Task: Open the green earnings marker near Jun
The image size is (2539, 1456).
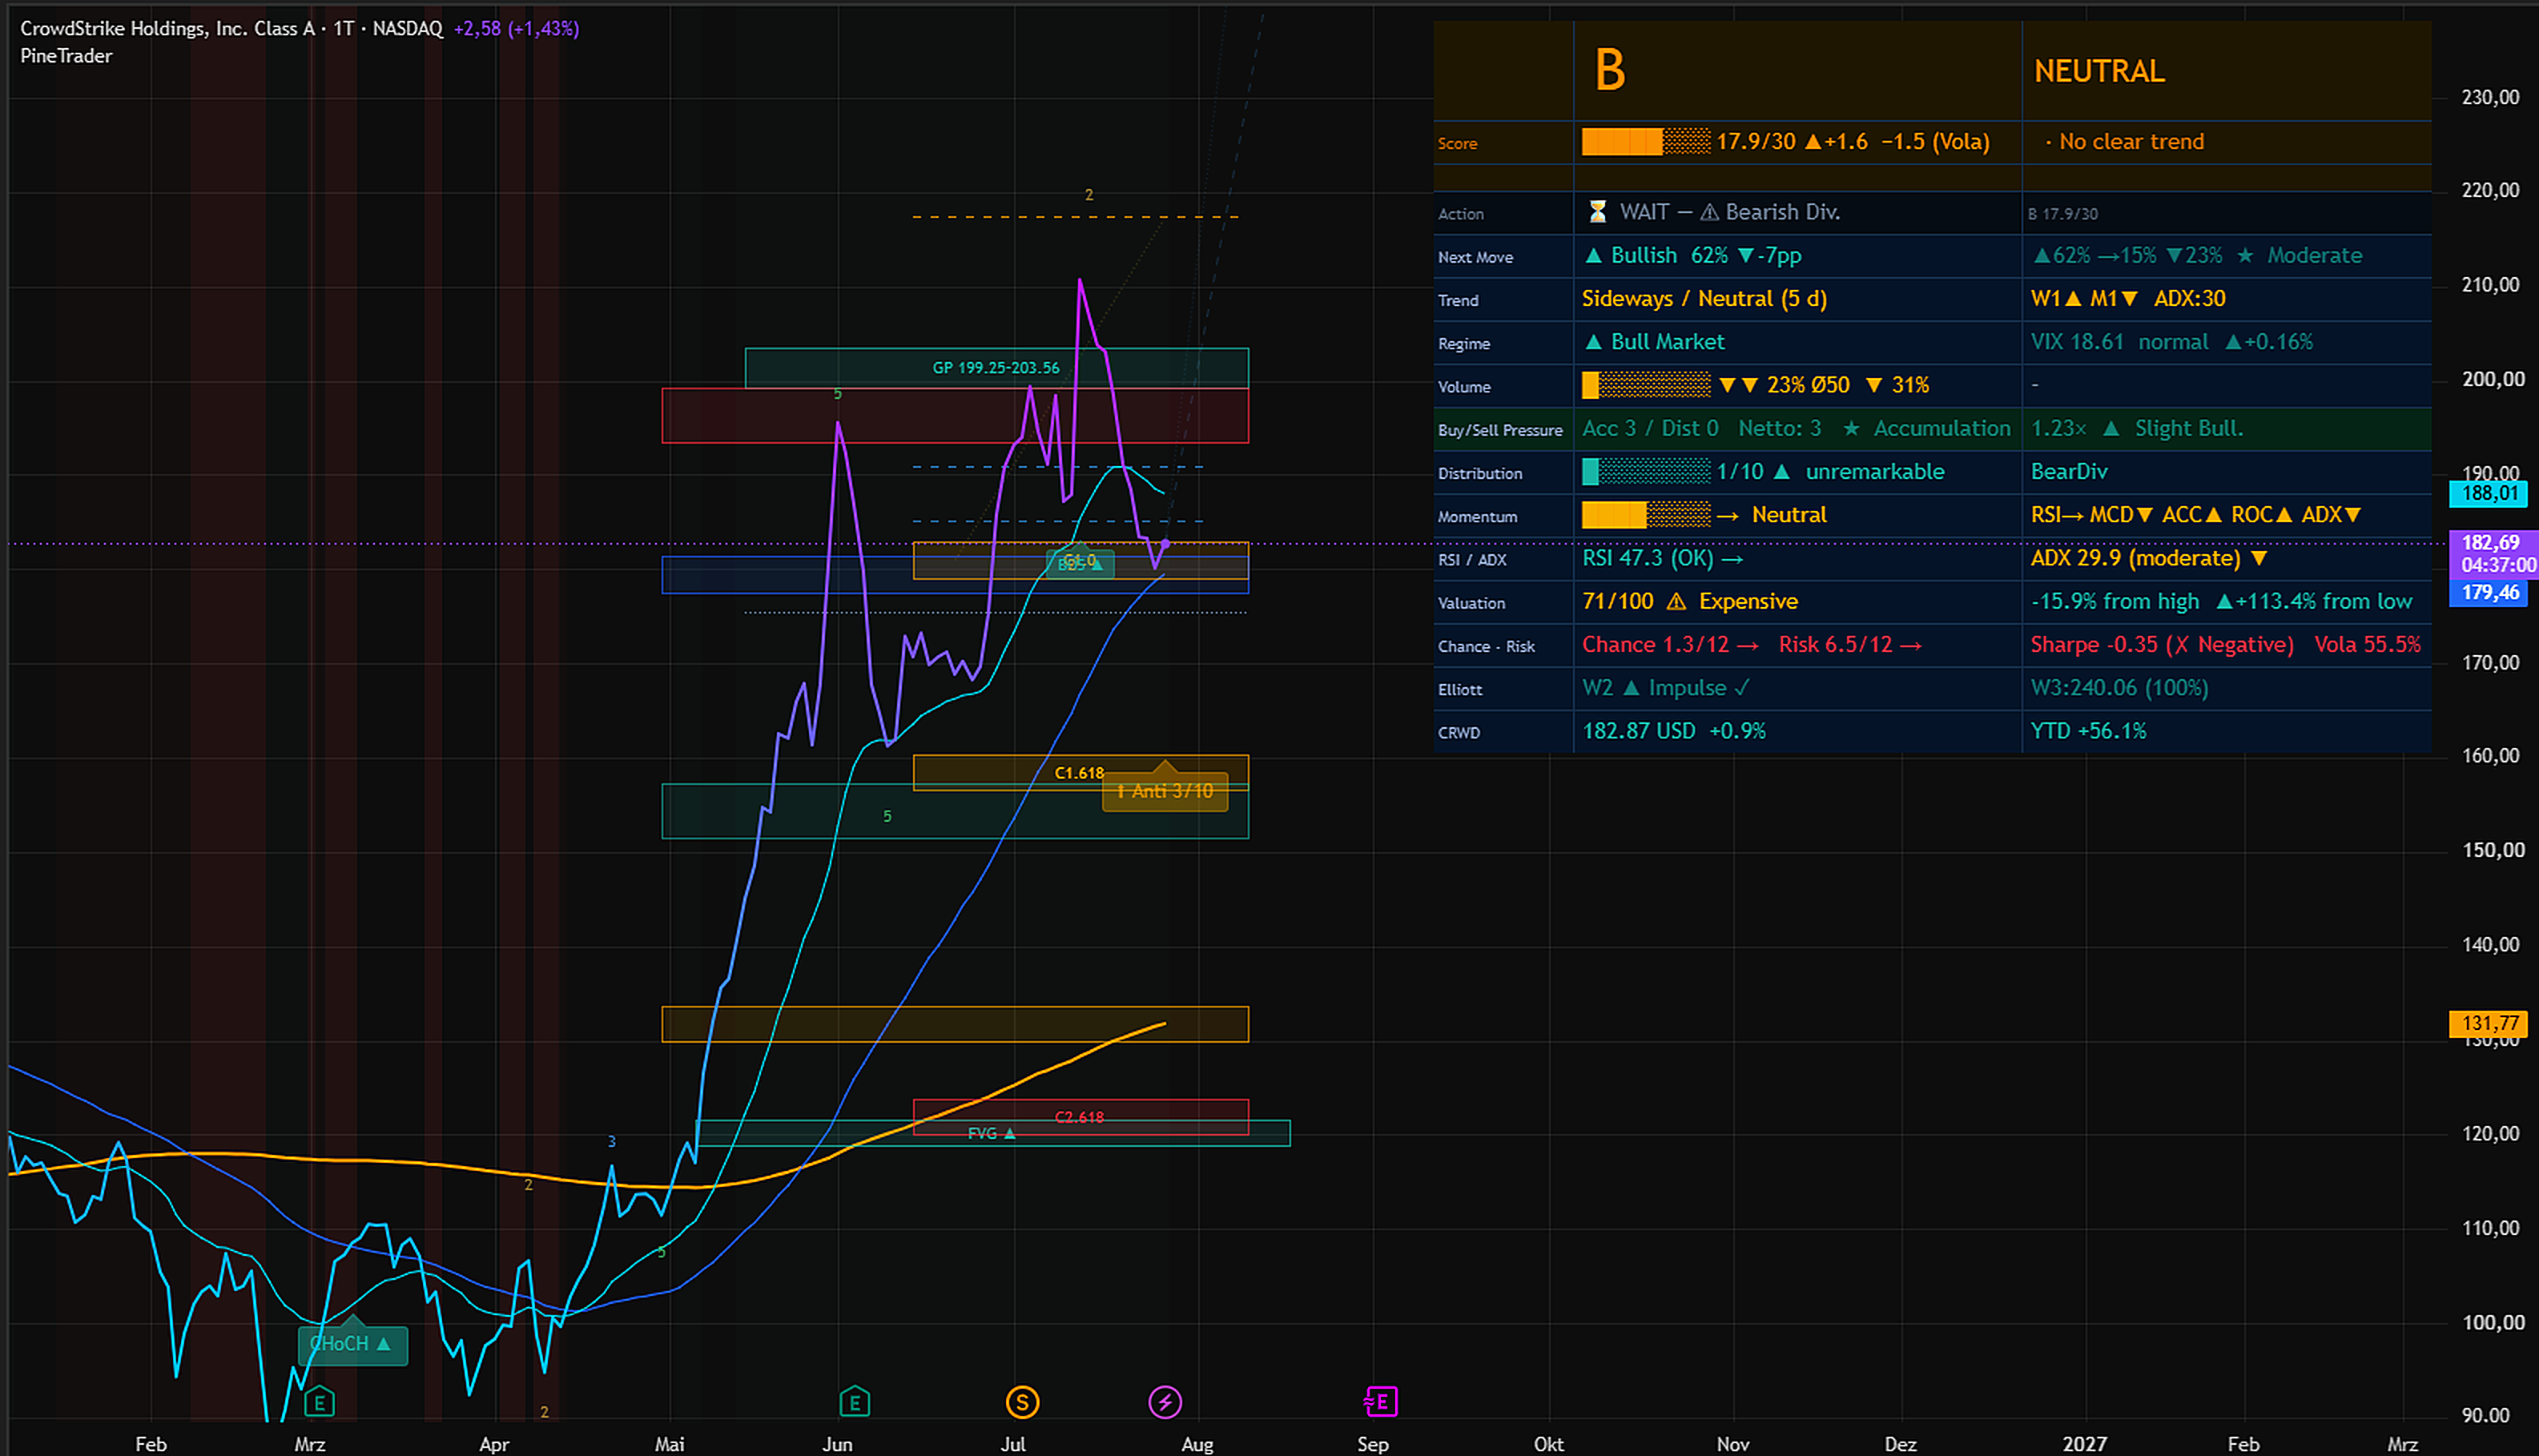Action: pyautogui.click(x=854, y=1402)
